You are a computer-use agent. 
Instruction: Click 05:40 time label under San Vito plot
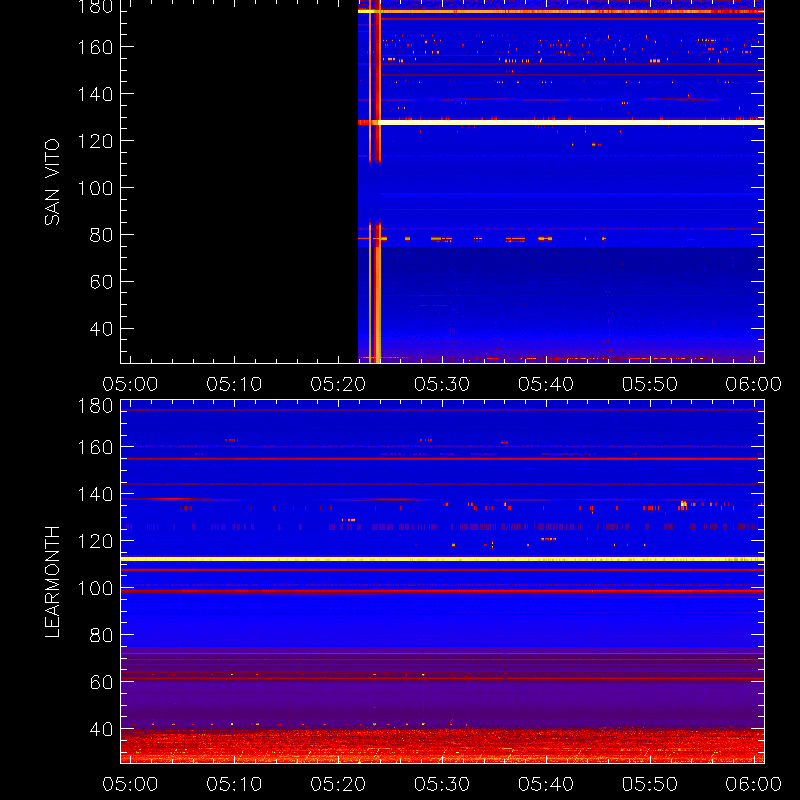(x=546, y=384)
